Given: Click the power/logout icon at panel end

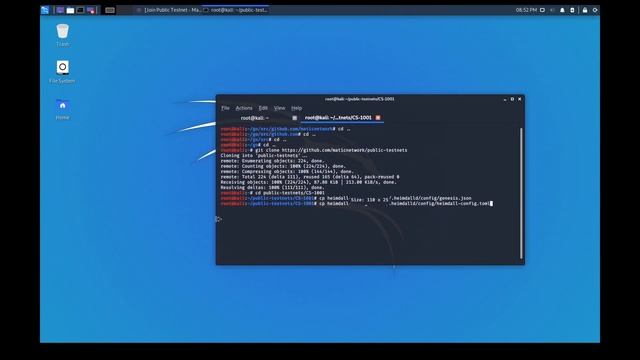Looking at the screenshot, I should (595, 10).
